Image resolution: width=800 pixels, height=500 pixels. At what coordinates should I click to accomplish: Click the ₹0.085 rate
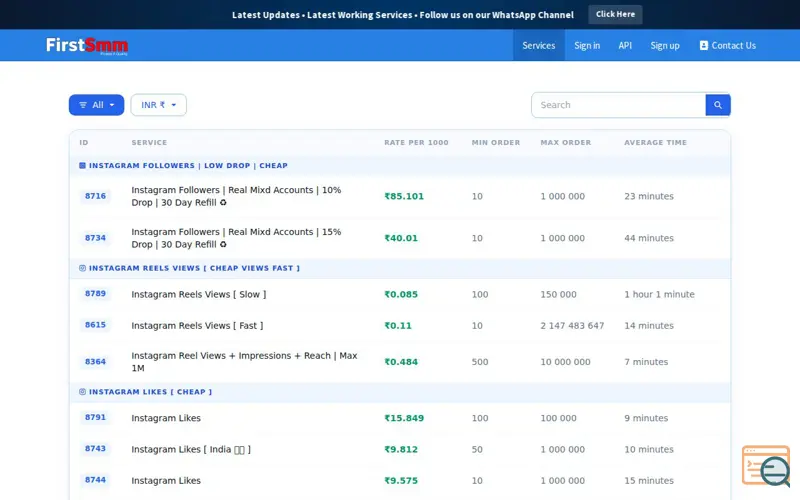[401, 294]
